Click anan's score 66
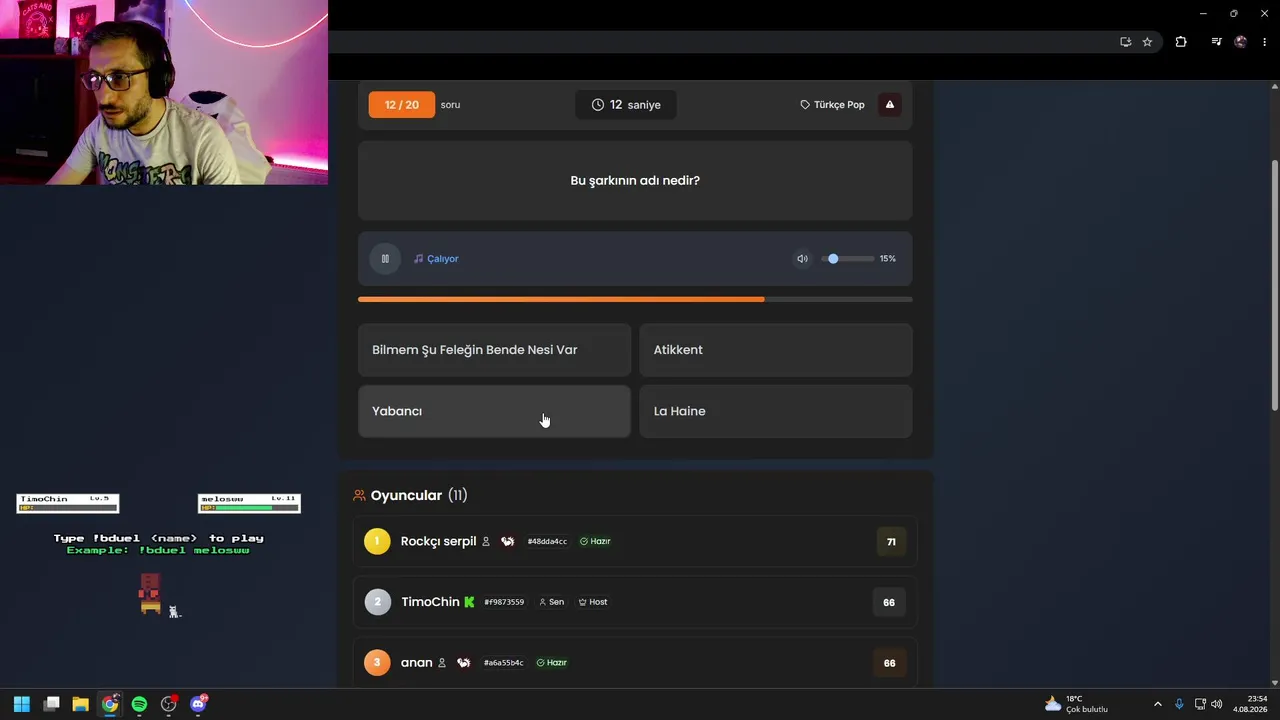 889,663
